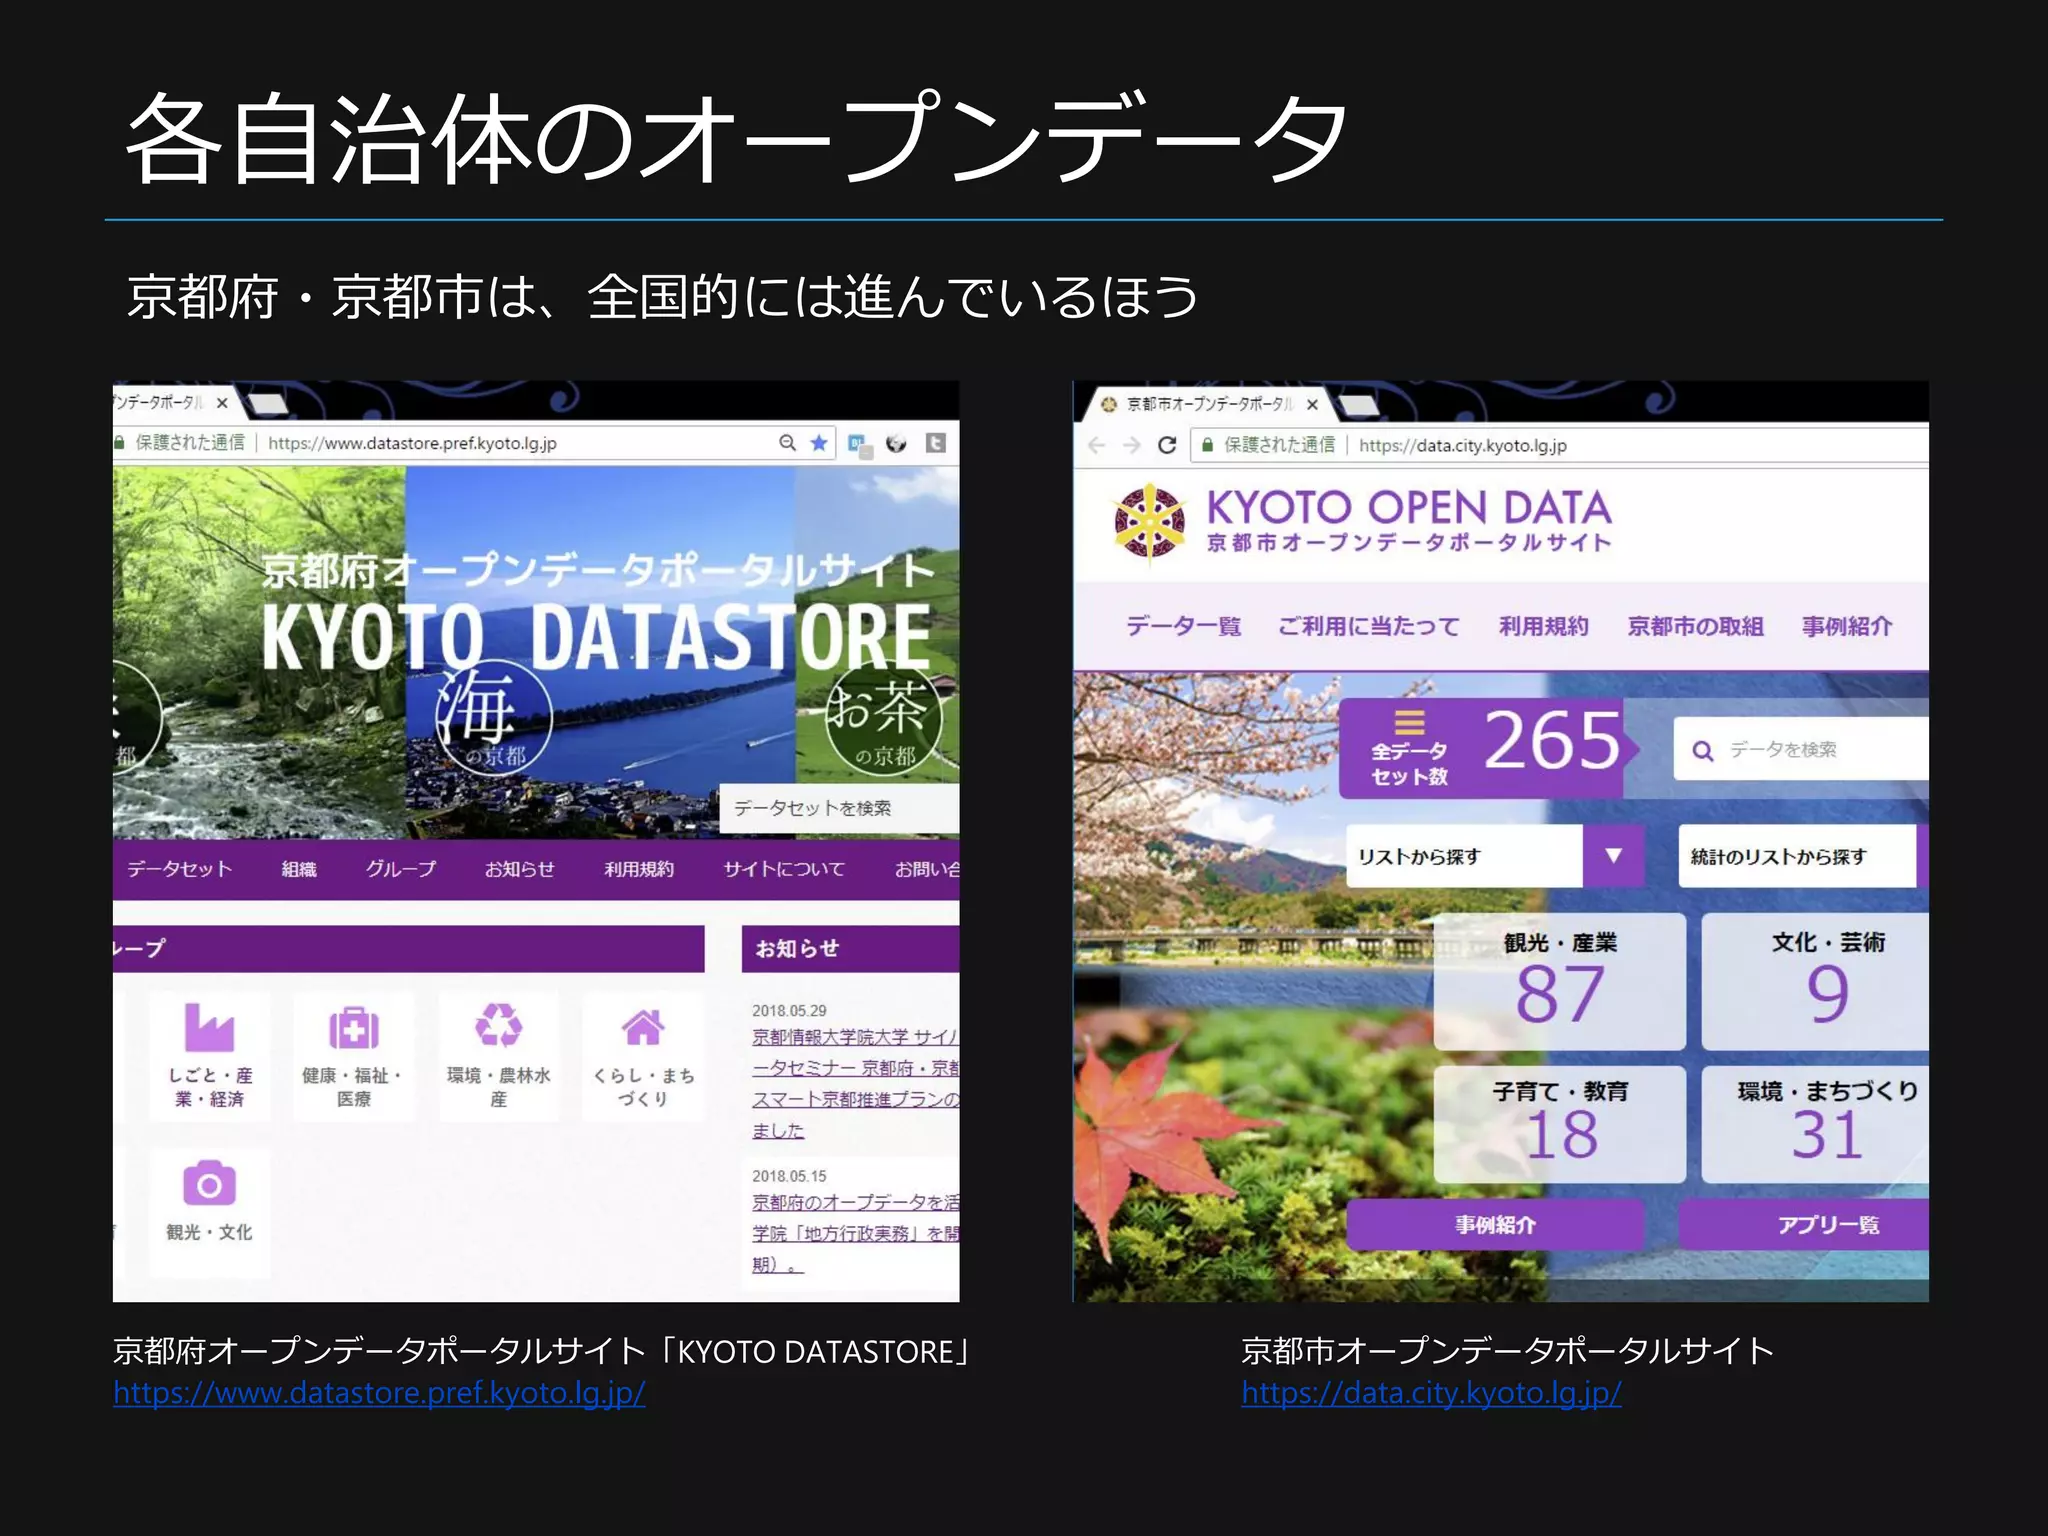This screenshot has width=2048, height=1536.
Task: Open the グループ menu item
Action: (401, 869)
